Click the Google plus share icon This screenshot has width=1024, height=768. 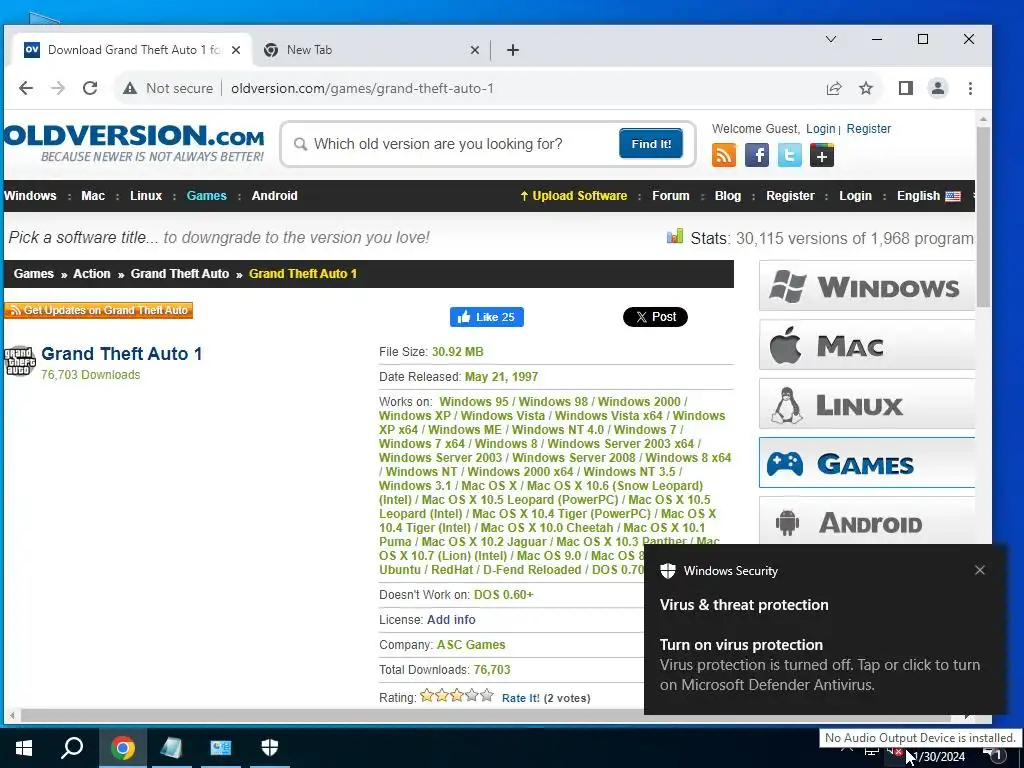[822, 155]
